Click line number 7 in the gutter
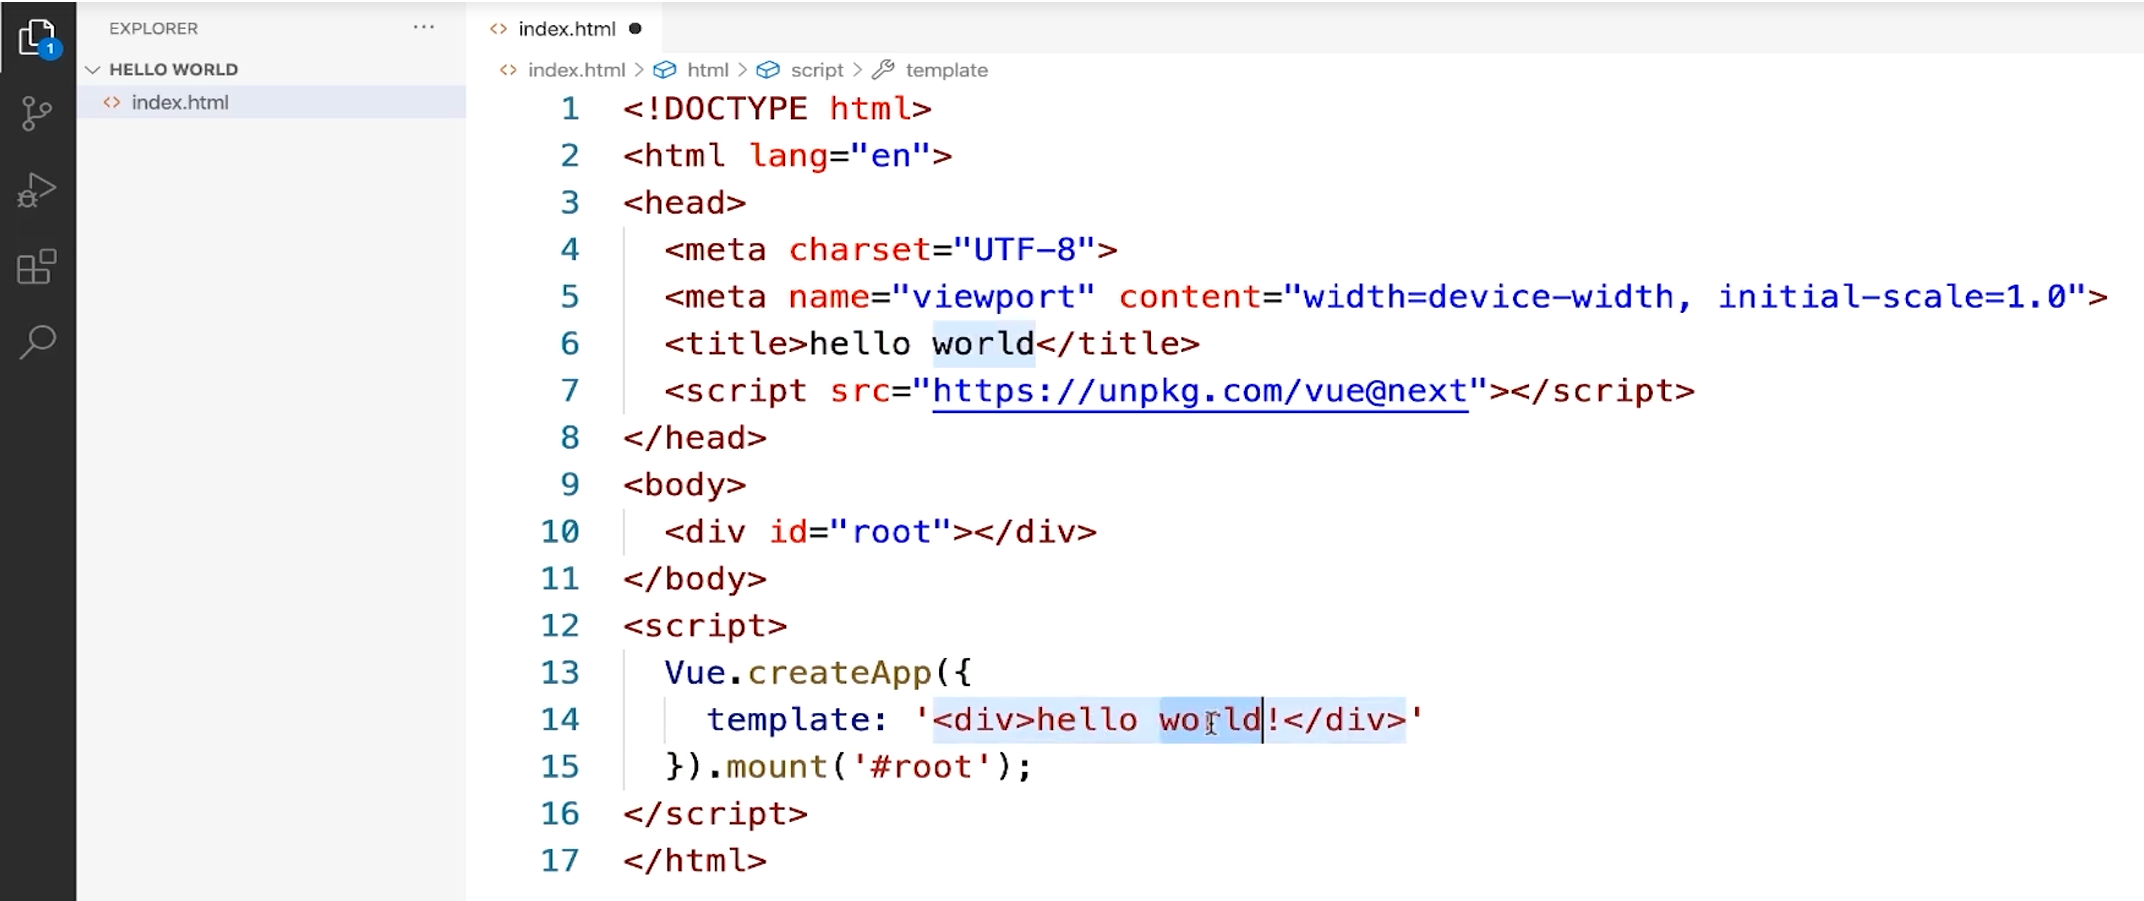The height and width of the screenshot is (901, 2144). click(x=570, y=390)
